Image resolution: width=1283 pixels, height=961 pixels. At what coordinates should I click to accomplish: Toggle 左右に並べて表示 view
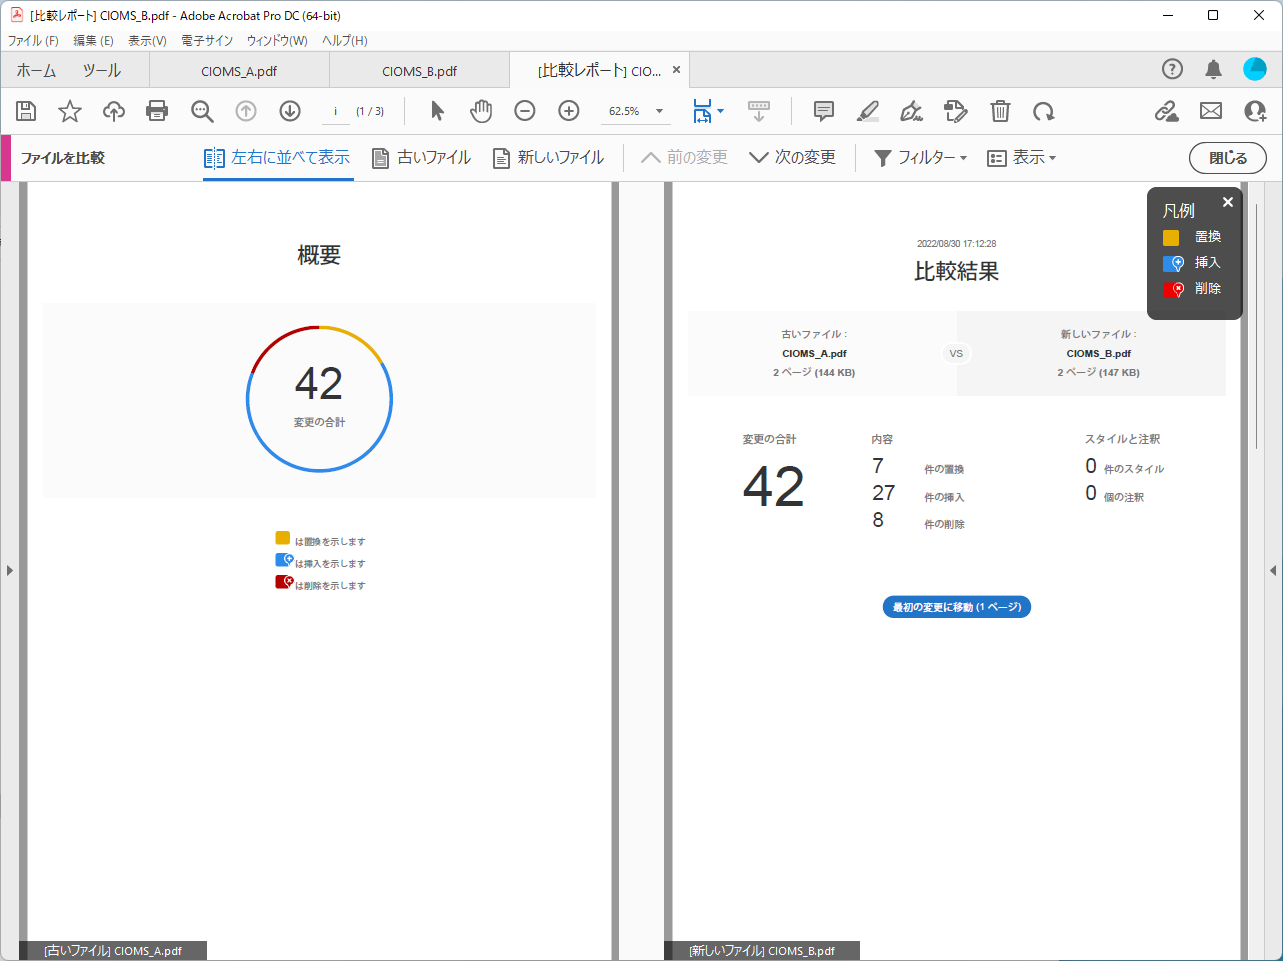(277, 158)
